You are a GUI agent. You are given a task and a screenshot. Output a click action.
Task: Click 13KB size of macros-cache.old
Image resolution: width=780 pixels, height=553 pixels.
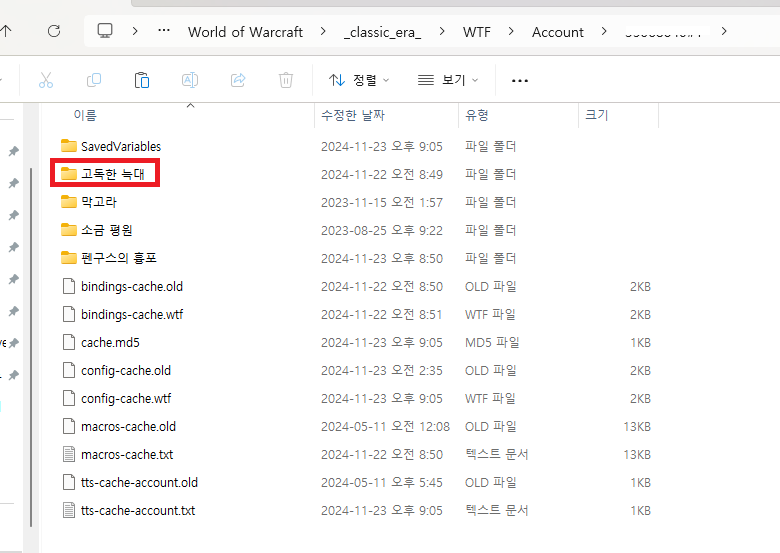(x=637, y=427)
